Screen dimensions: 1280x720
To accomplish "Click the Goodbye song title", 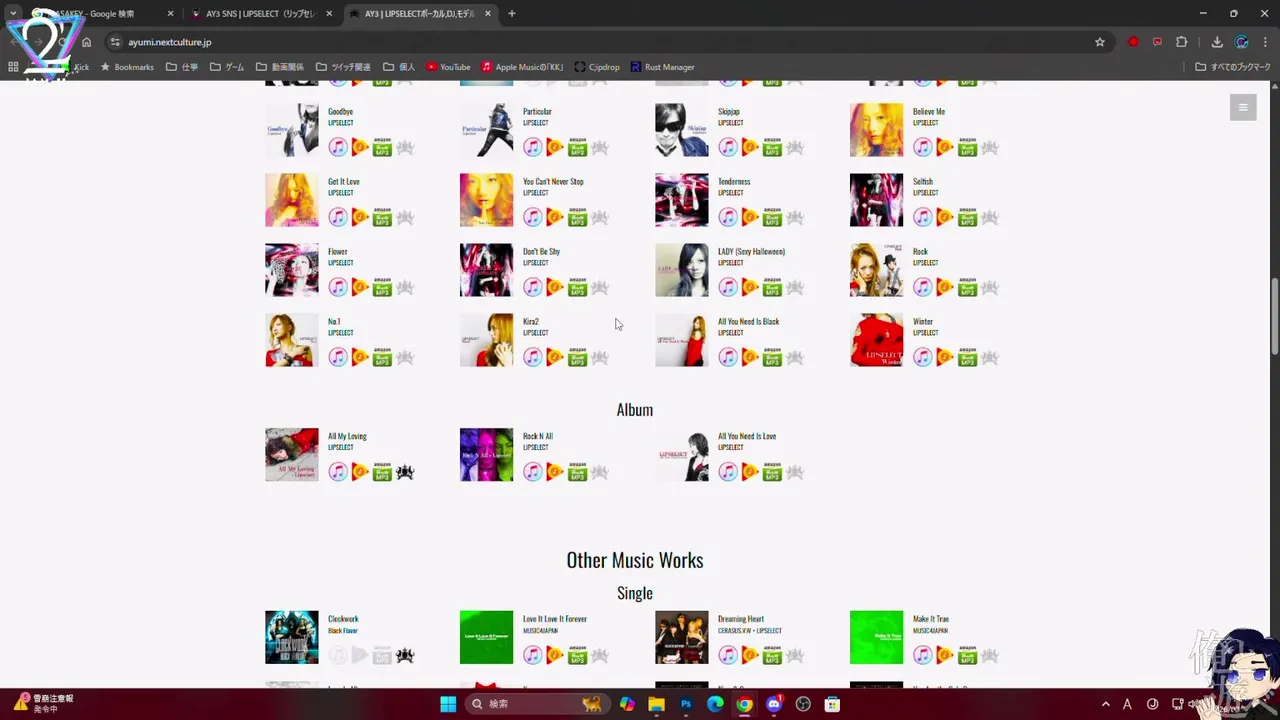I will (340, 111).
